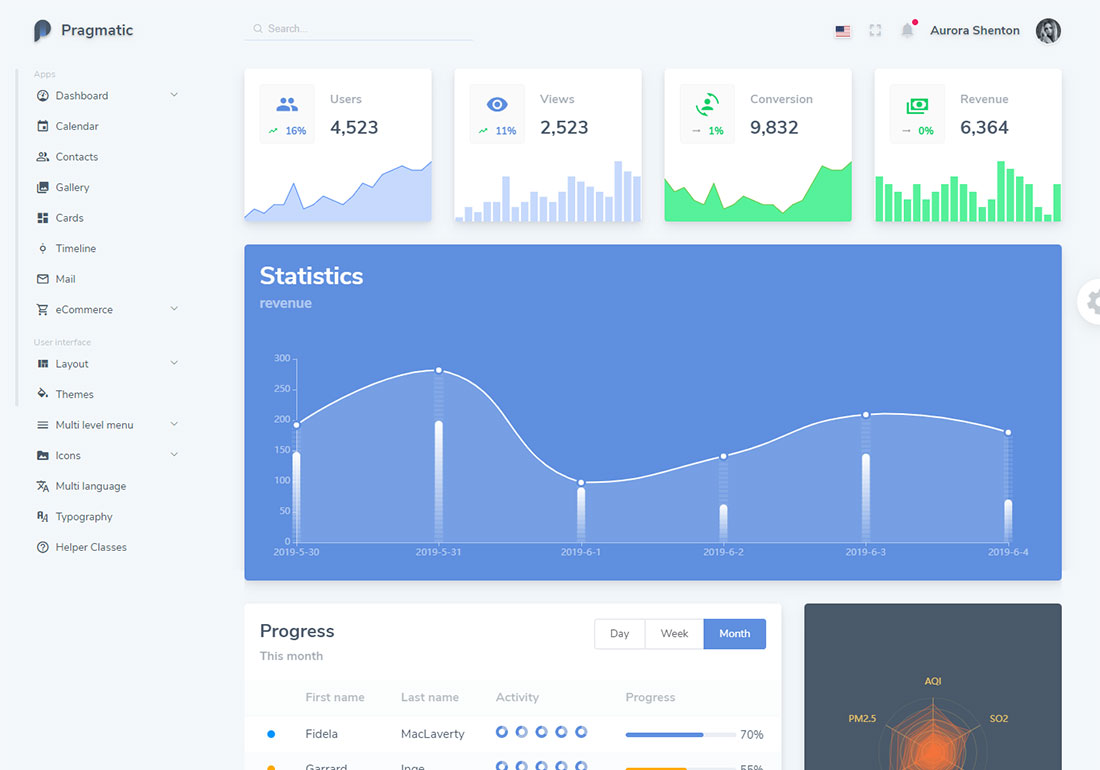Click the Themes paint bucket icon
1100x770 pixels.
pyautogui.click(x=43, y=393)
